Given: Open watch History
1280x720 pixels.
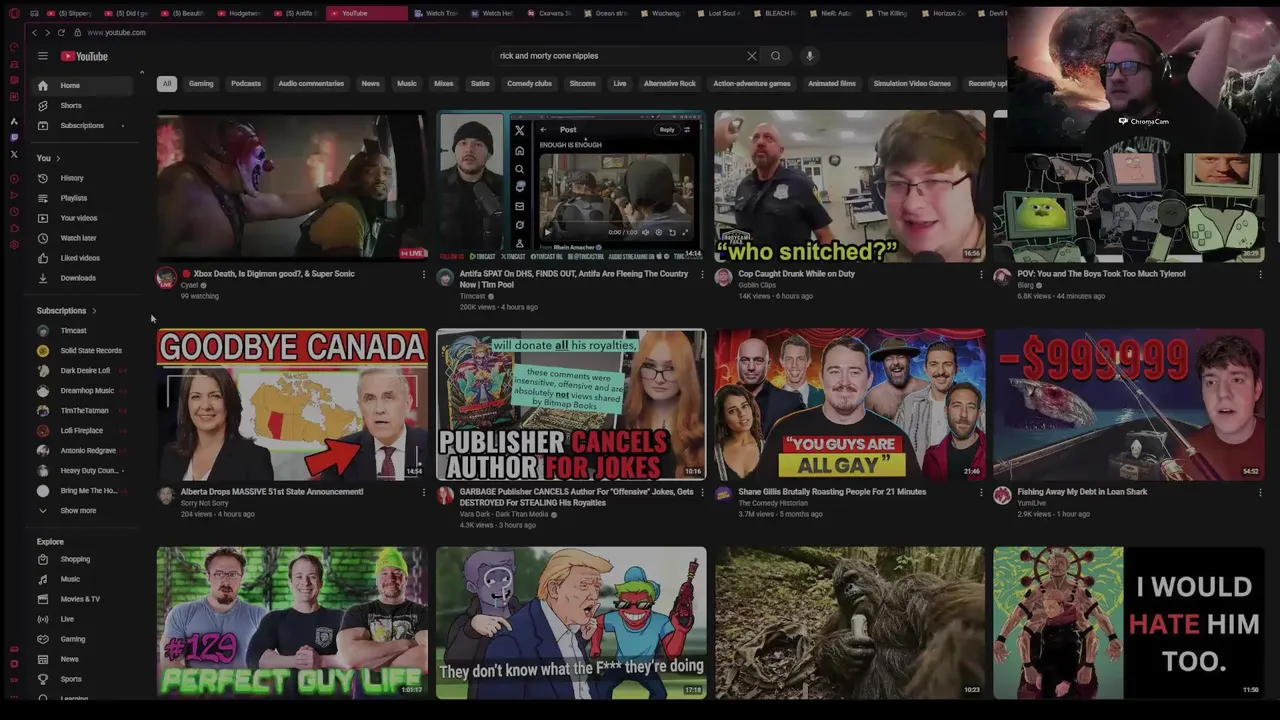Looking at the screenshot, I should click(x=82, y=178).
